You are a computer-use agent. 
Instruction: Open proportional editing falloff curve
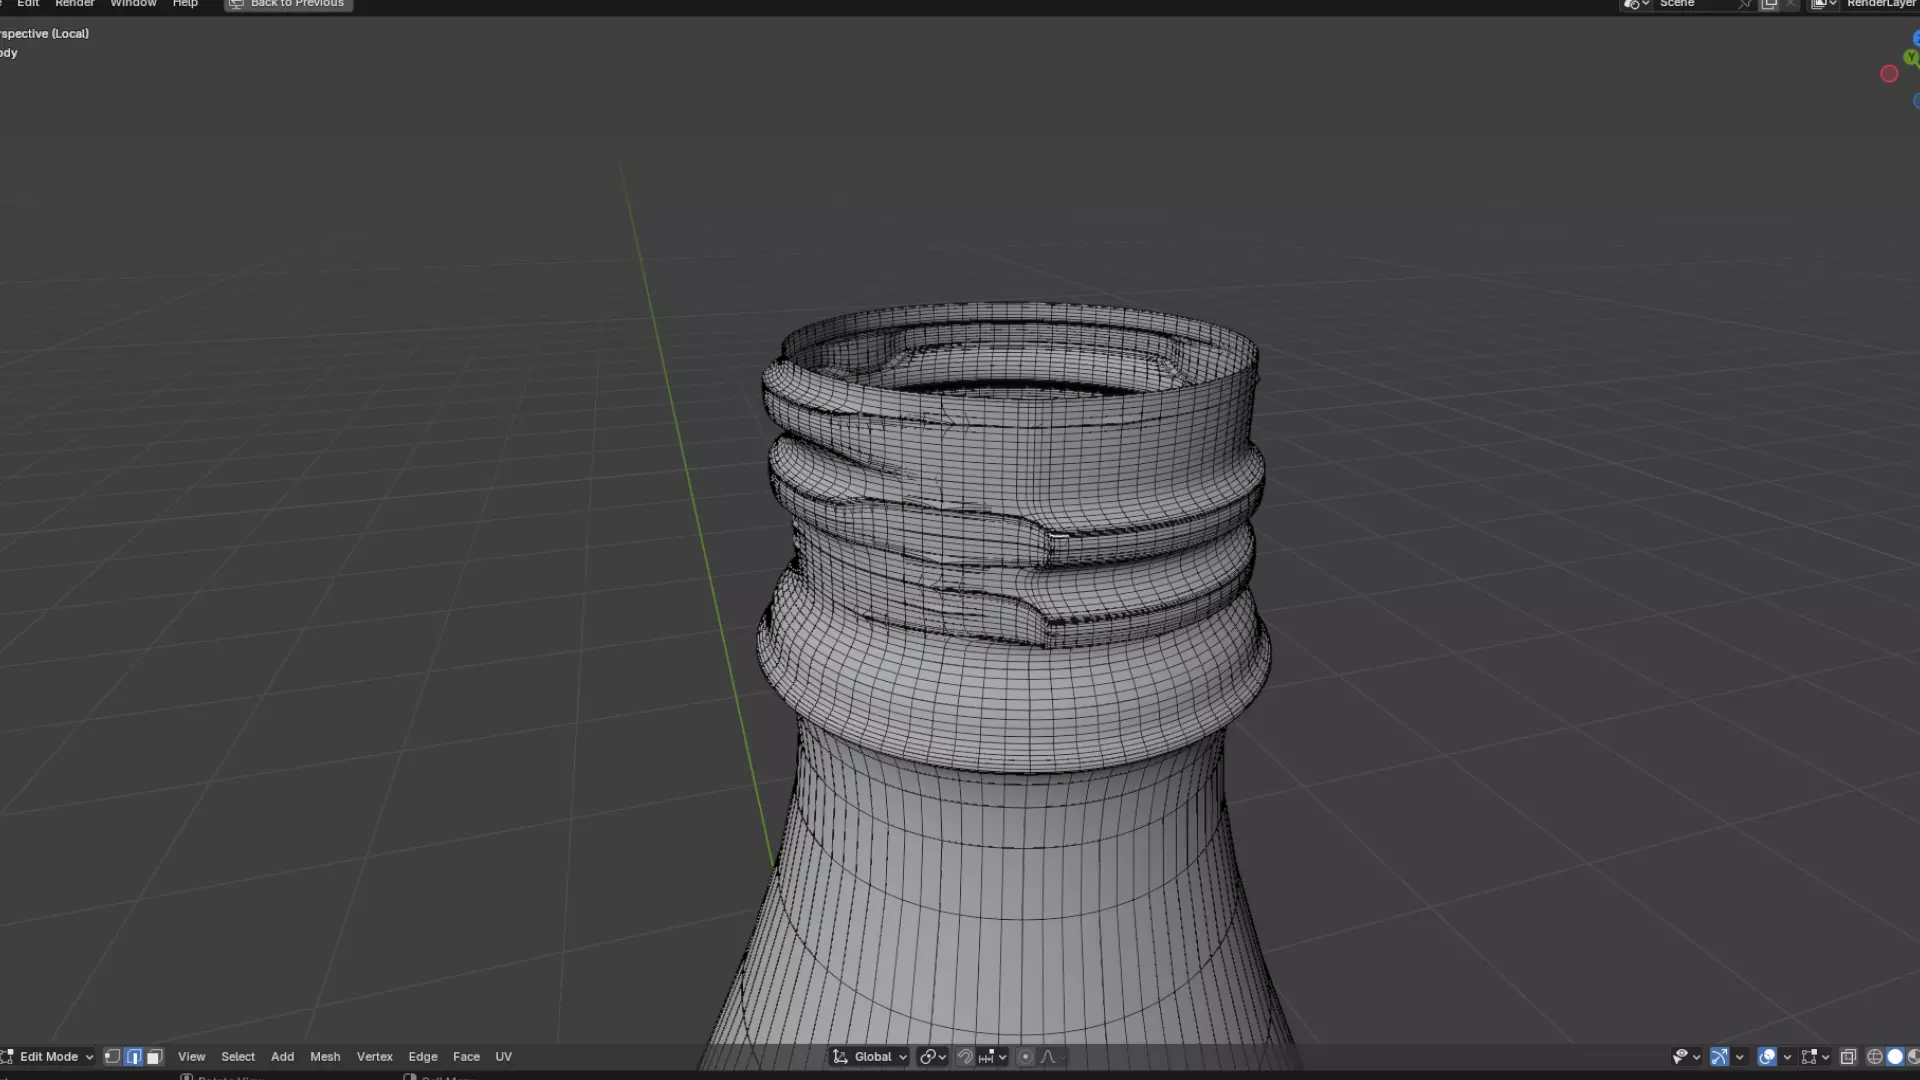click(x=1051, y=1057)
